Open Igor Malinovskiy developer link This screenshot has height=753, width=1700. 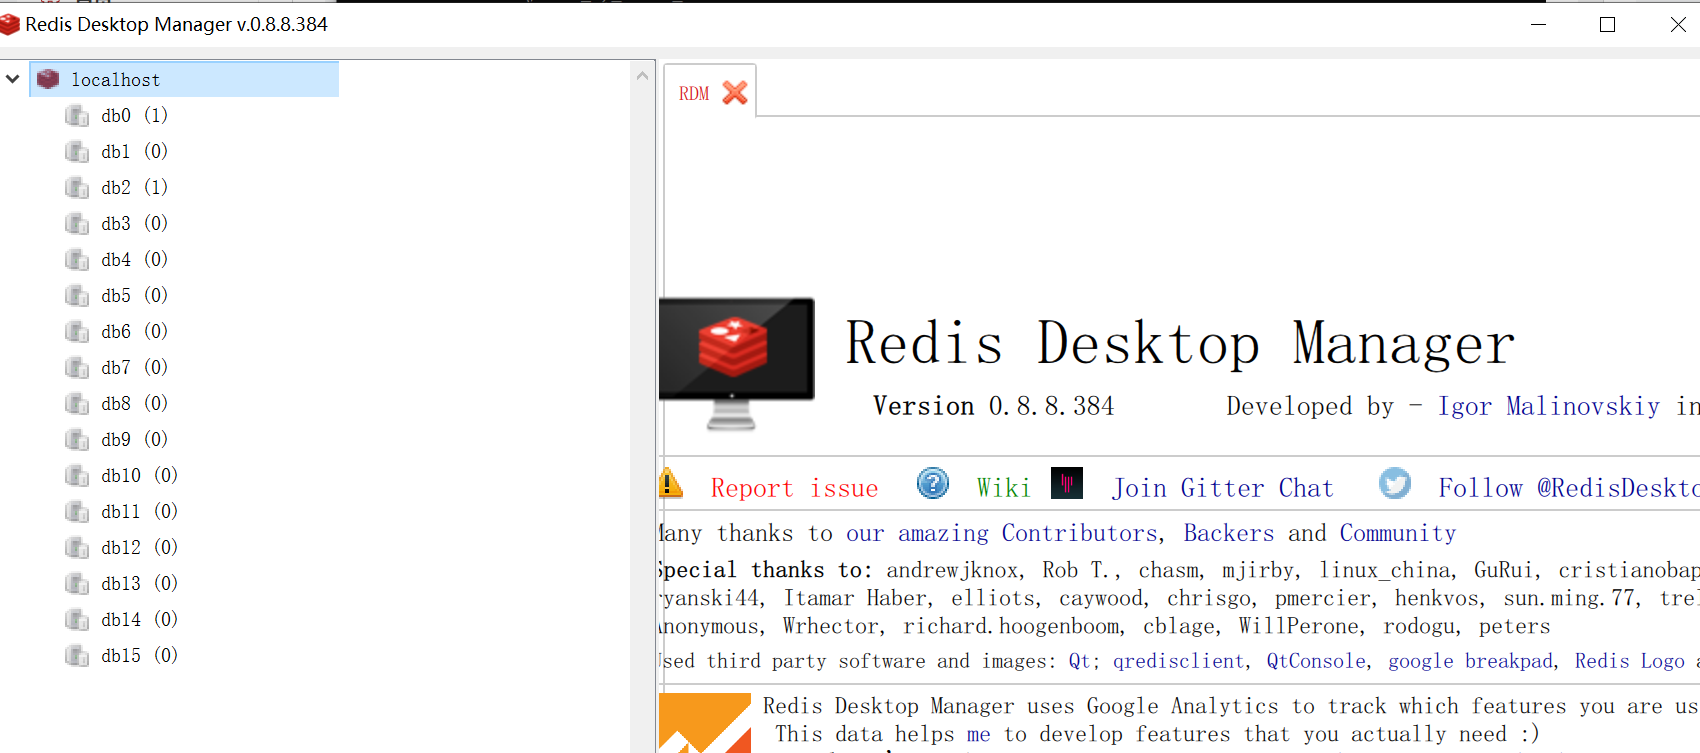pyautogui.click(x=1549, y=406)
